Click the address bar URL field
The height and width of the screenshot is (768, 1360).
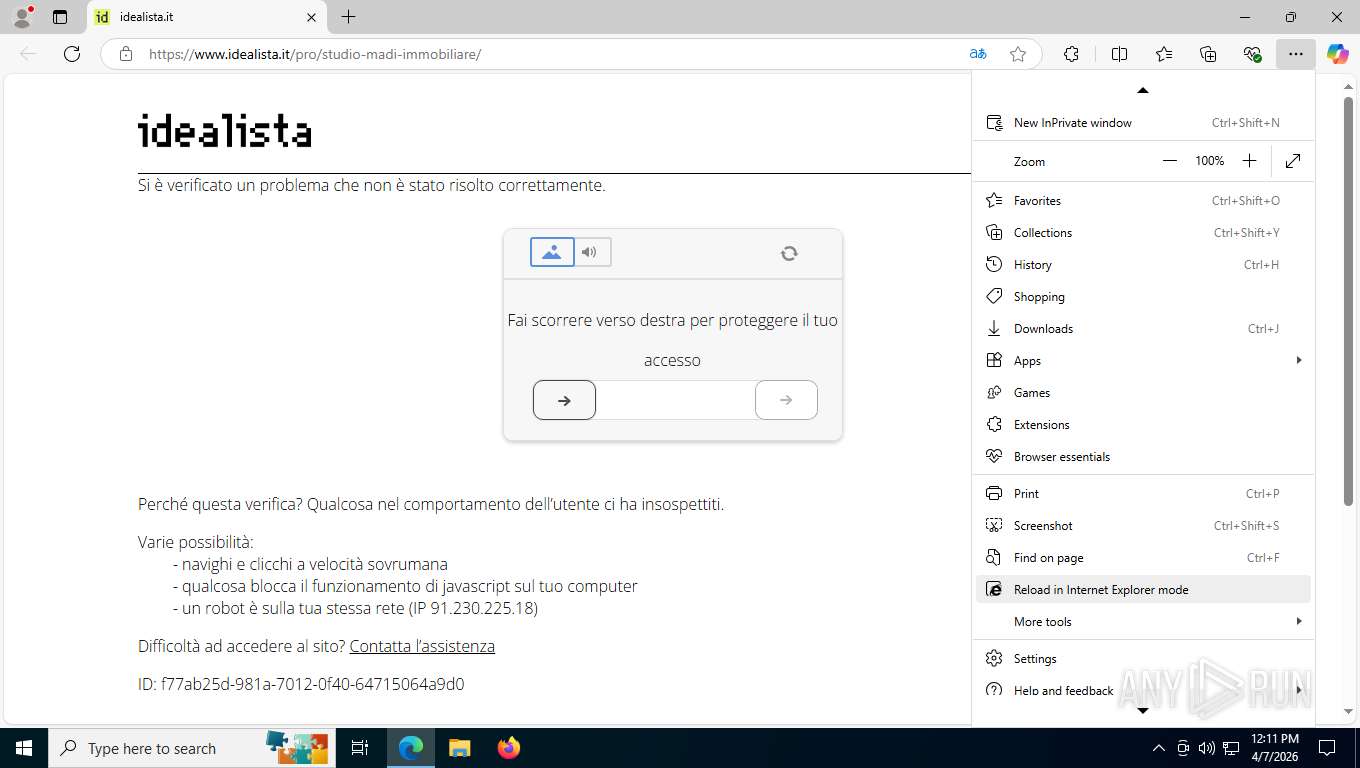(x=550, y=54)
